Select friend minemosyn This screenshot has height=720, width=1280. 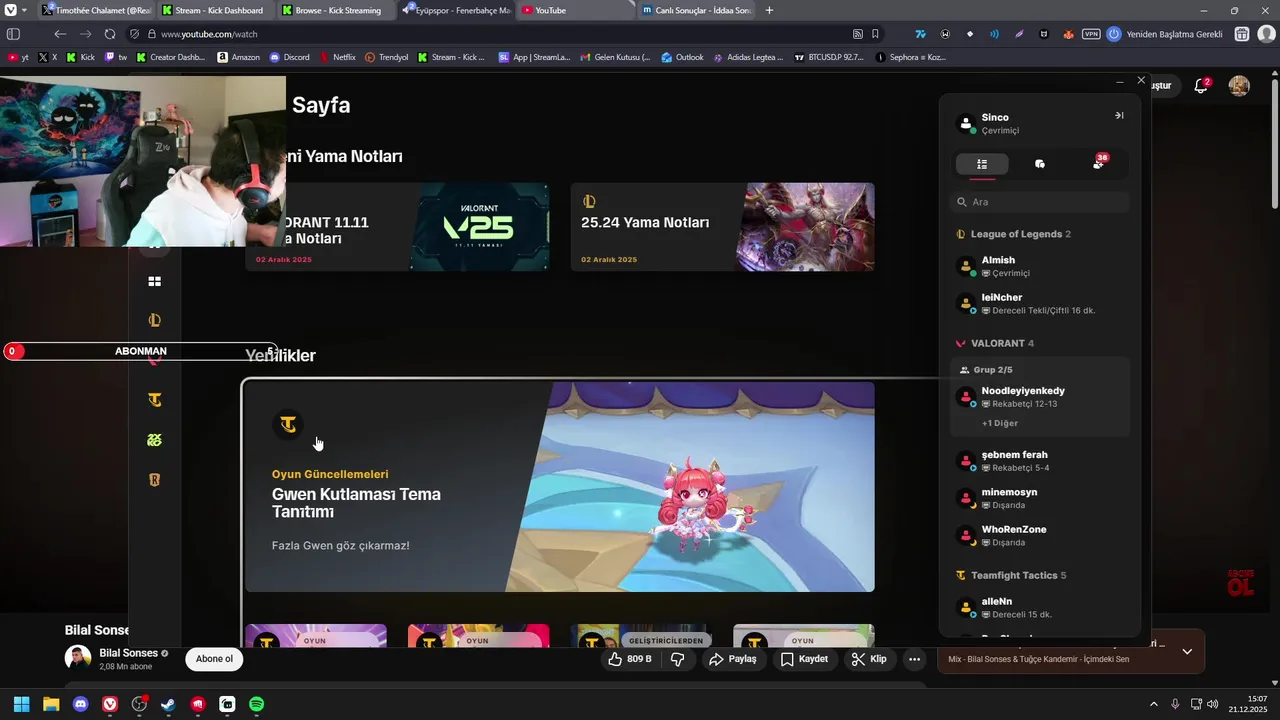1040,498
